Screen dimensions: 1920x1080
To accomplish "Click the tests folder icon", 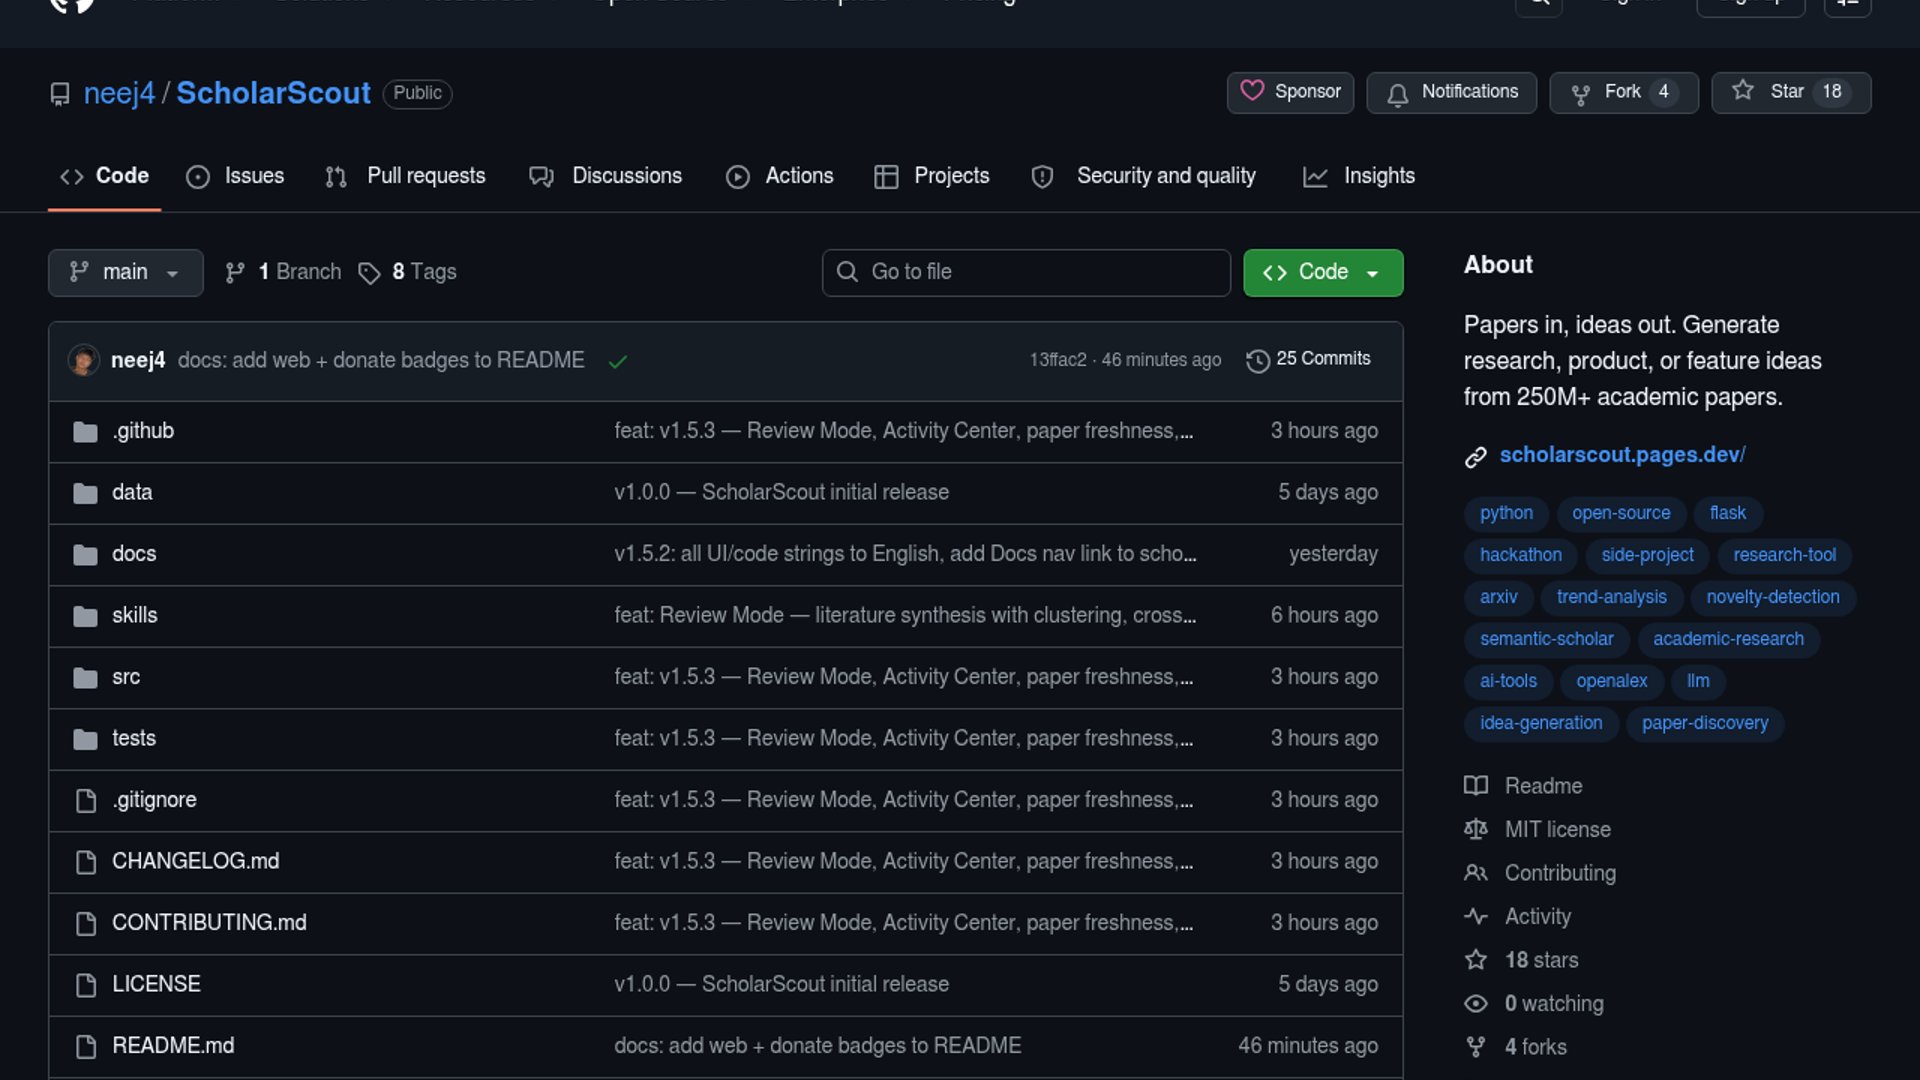I will (x=85, y=739).
